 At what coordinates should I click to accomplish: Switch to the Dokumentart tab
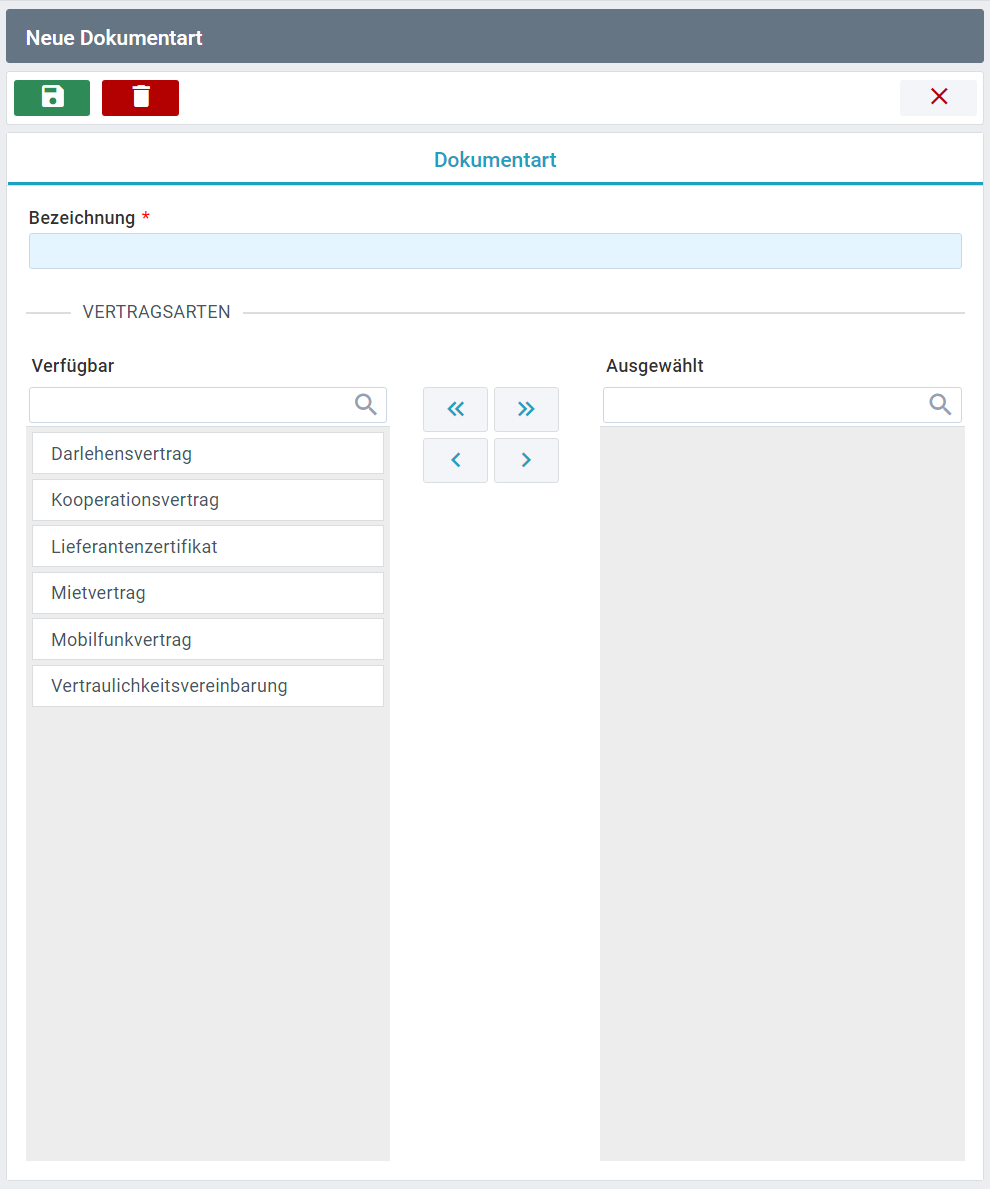pyautogui.click(x=495, y=160)
